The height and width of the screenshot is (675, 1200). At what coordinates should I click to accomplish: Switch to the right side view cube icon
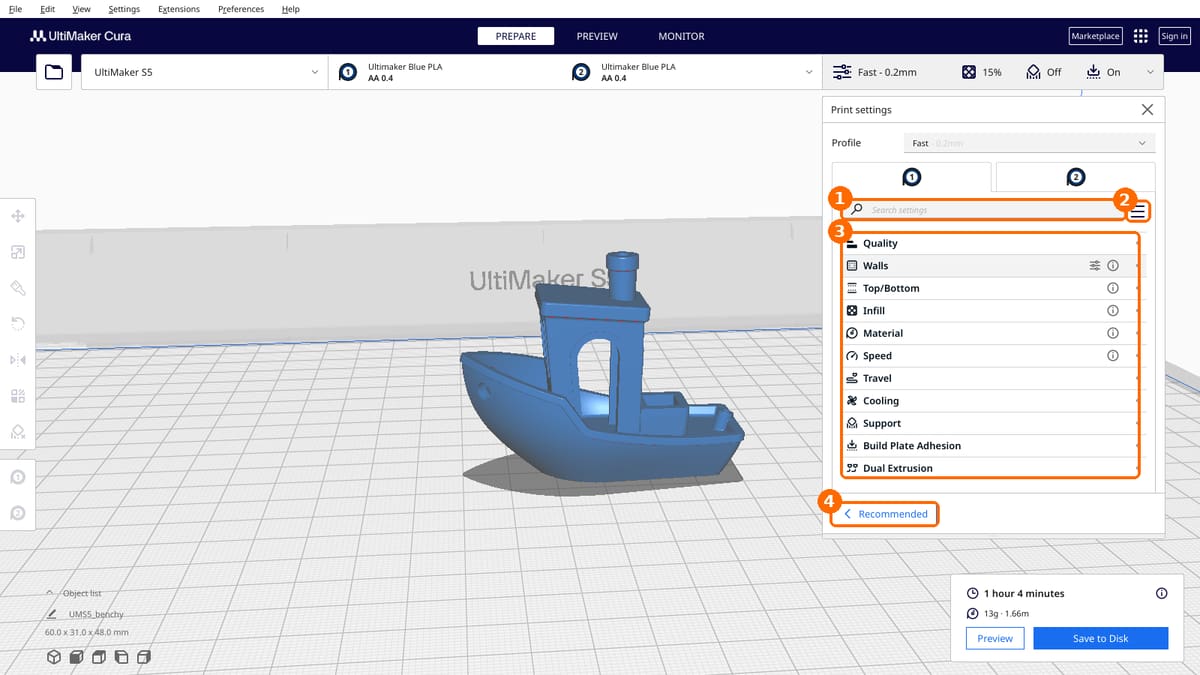pos(144,657)
